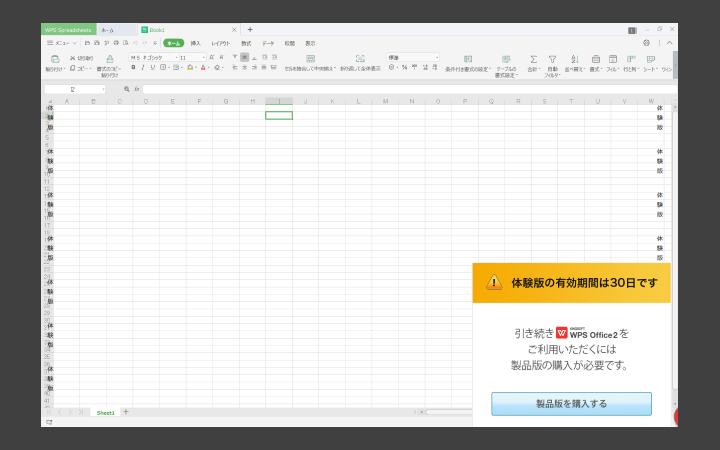720x450 pixels.
Task: Switch to the データ ribbon tab
Action: click(x=268, y=43)
